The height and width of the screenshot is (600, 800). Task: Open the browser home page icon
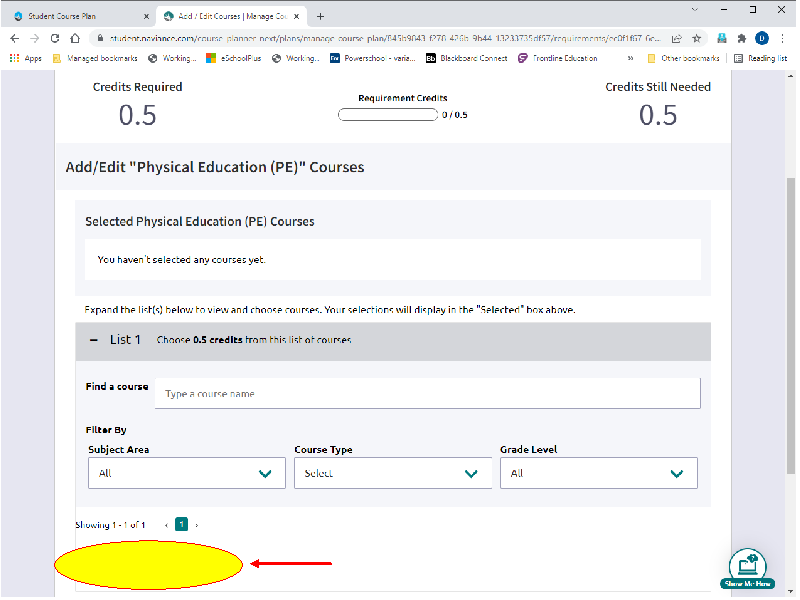point(75,38)
